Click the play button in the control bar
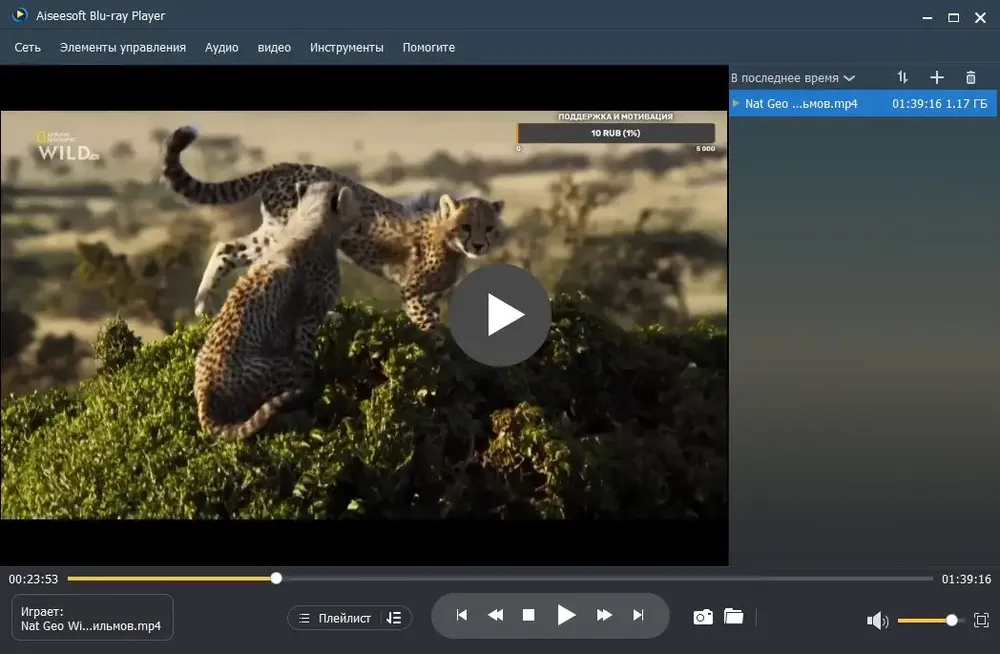Viewport: 1000px width, 654px height. tap(566, 615)
